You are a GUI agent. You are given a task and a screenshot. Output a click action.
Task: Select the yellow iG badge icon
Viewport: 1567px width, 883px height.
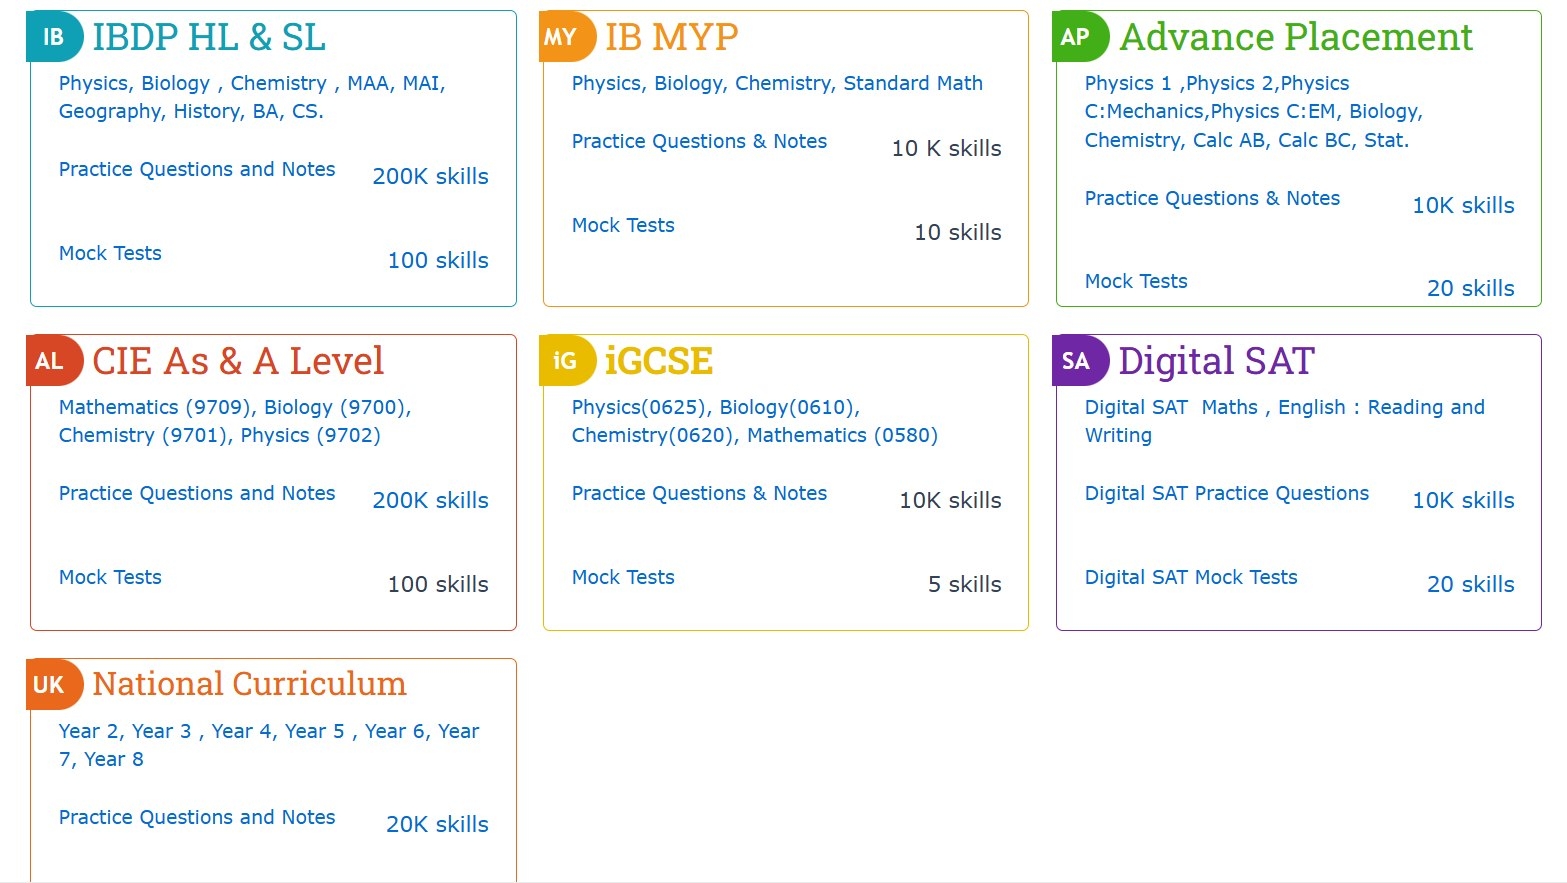(567, 361)
